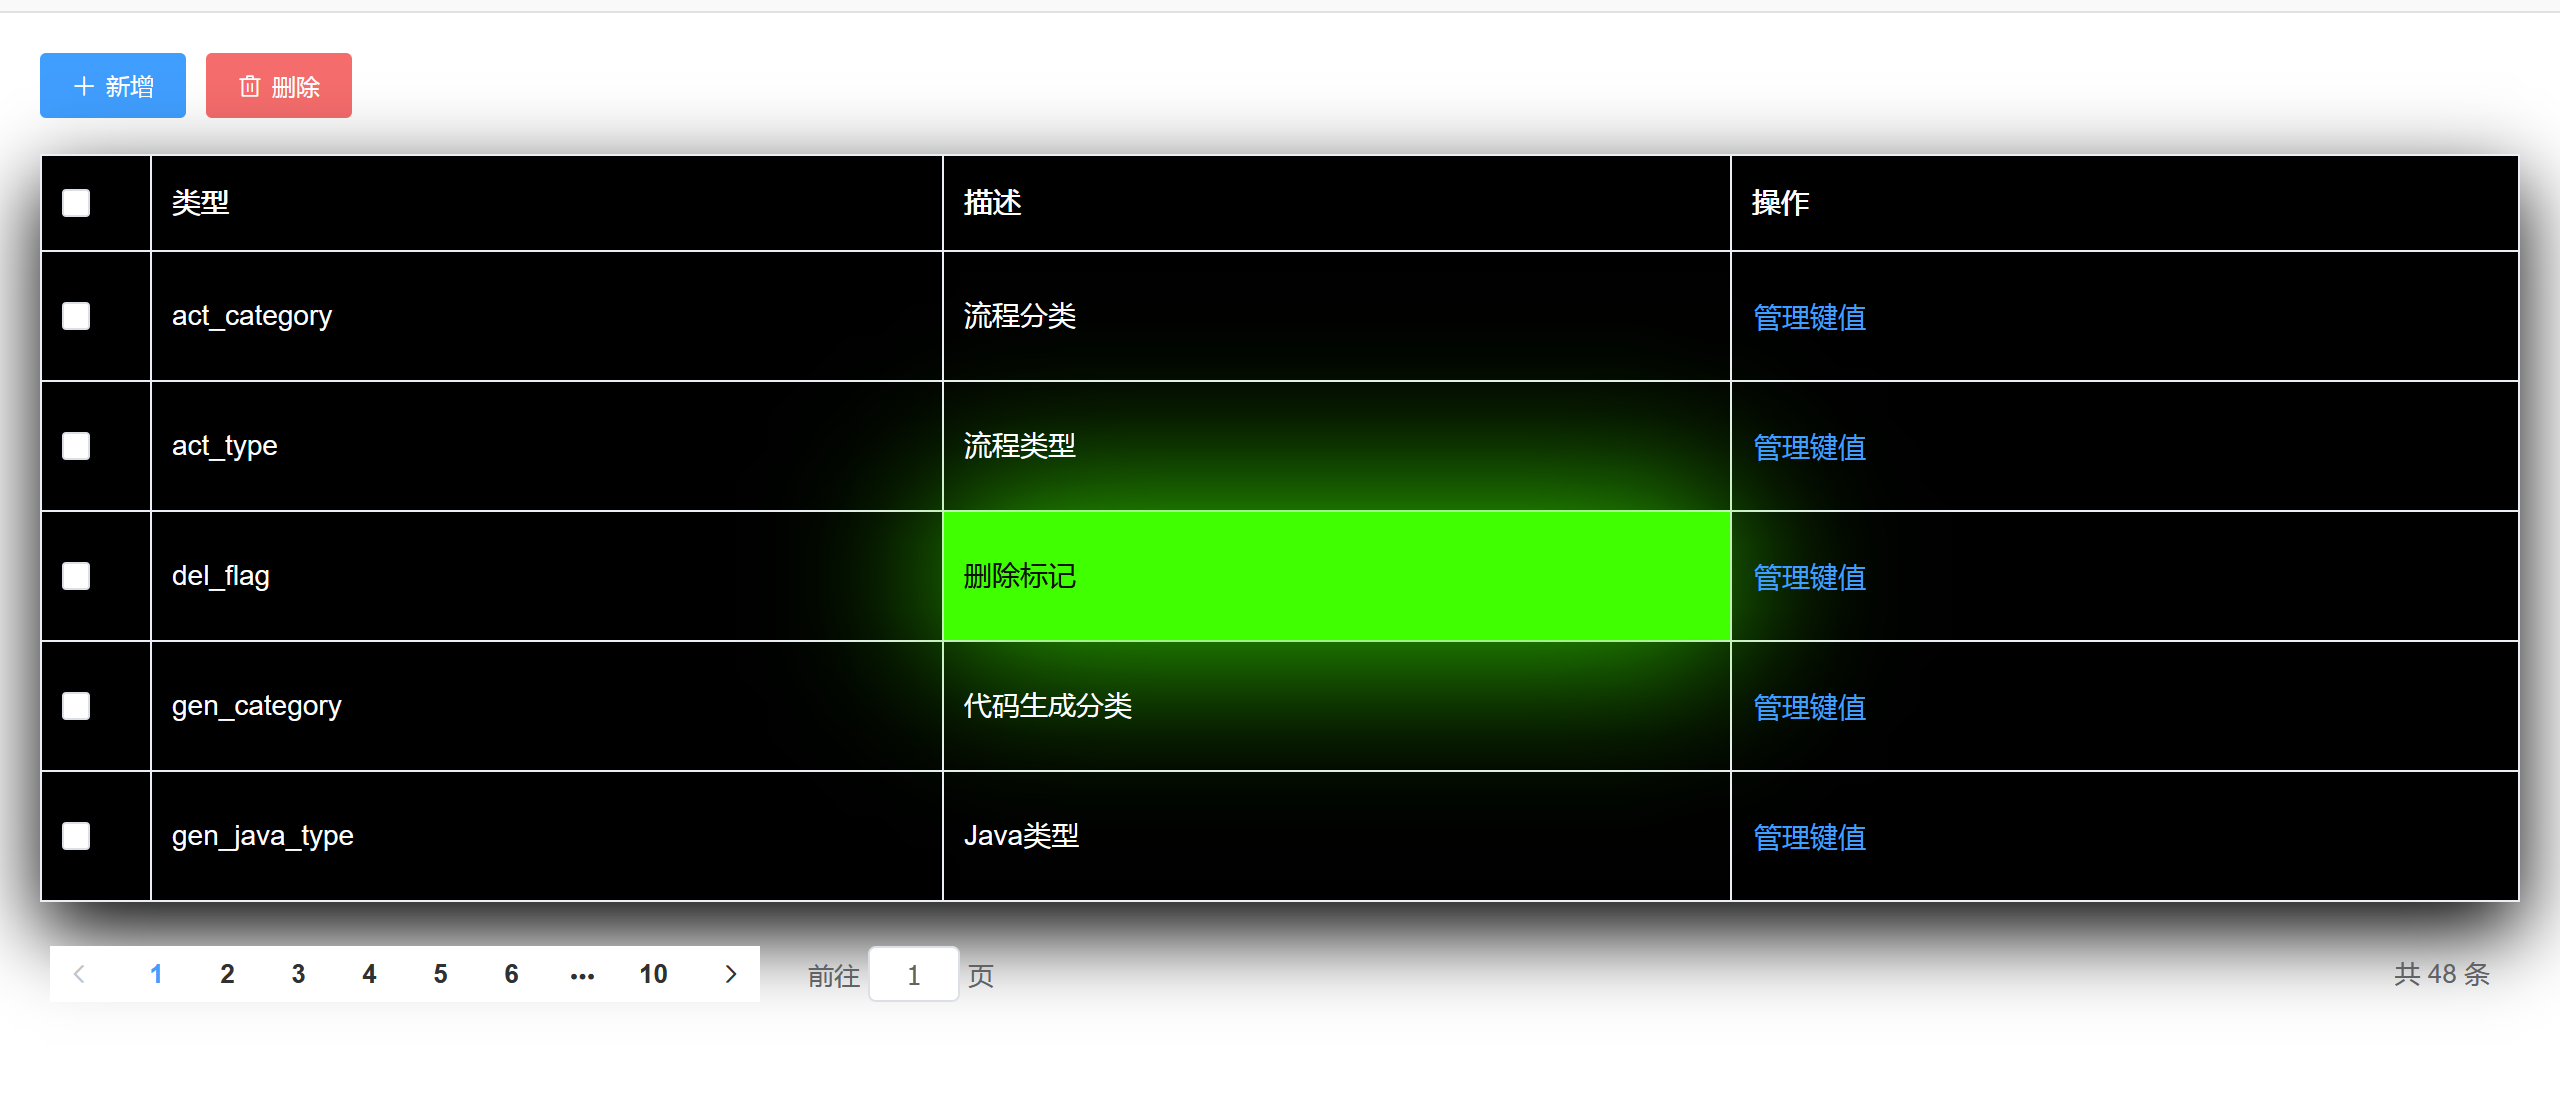The height and width of the screenshot is (1106, 2560).
Task: Click the previous page arrow
Action: 80,974
